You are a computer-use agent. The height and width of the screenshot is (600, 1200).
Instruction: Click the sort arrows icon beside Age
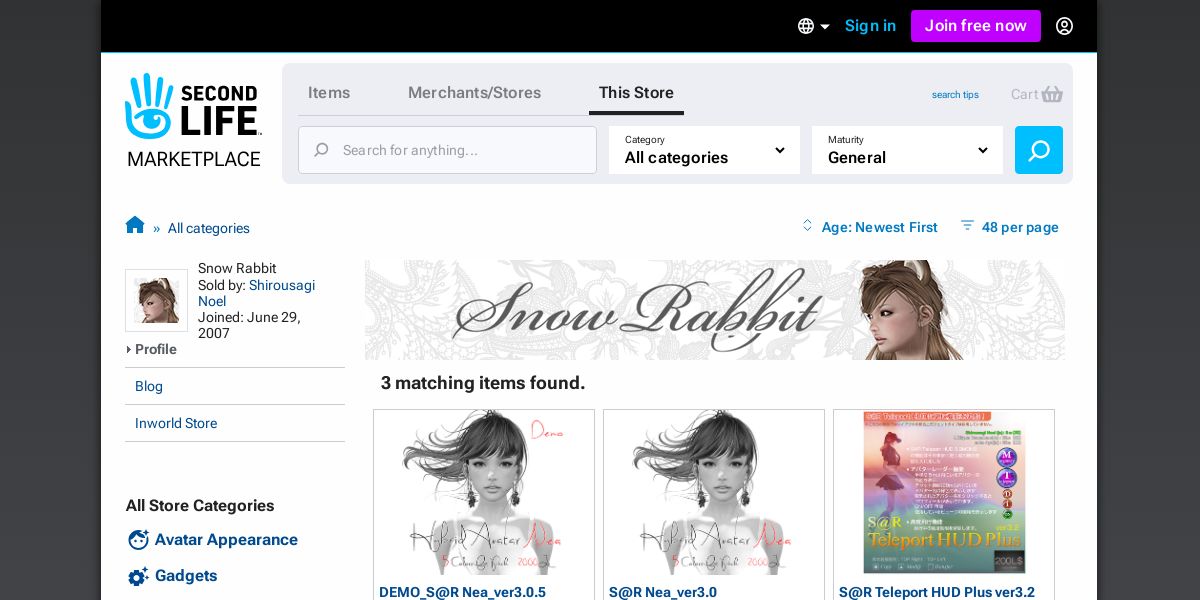807,226
